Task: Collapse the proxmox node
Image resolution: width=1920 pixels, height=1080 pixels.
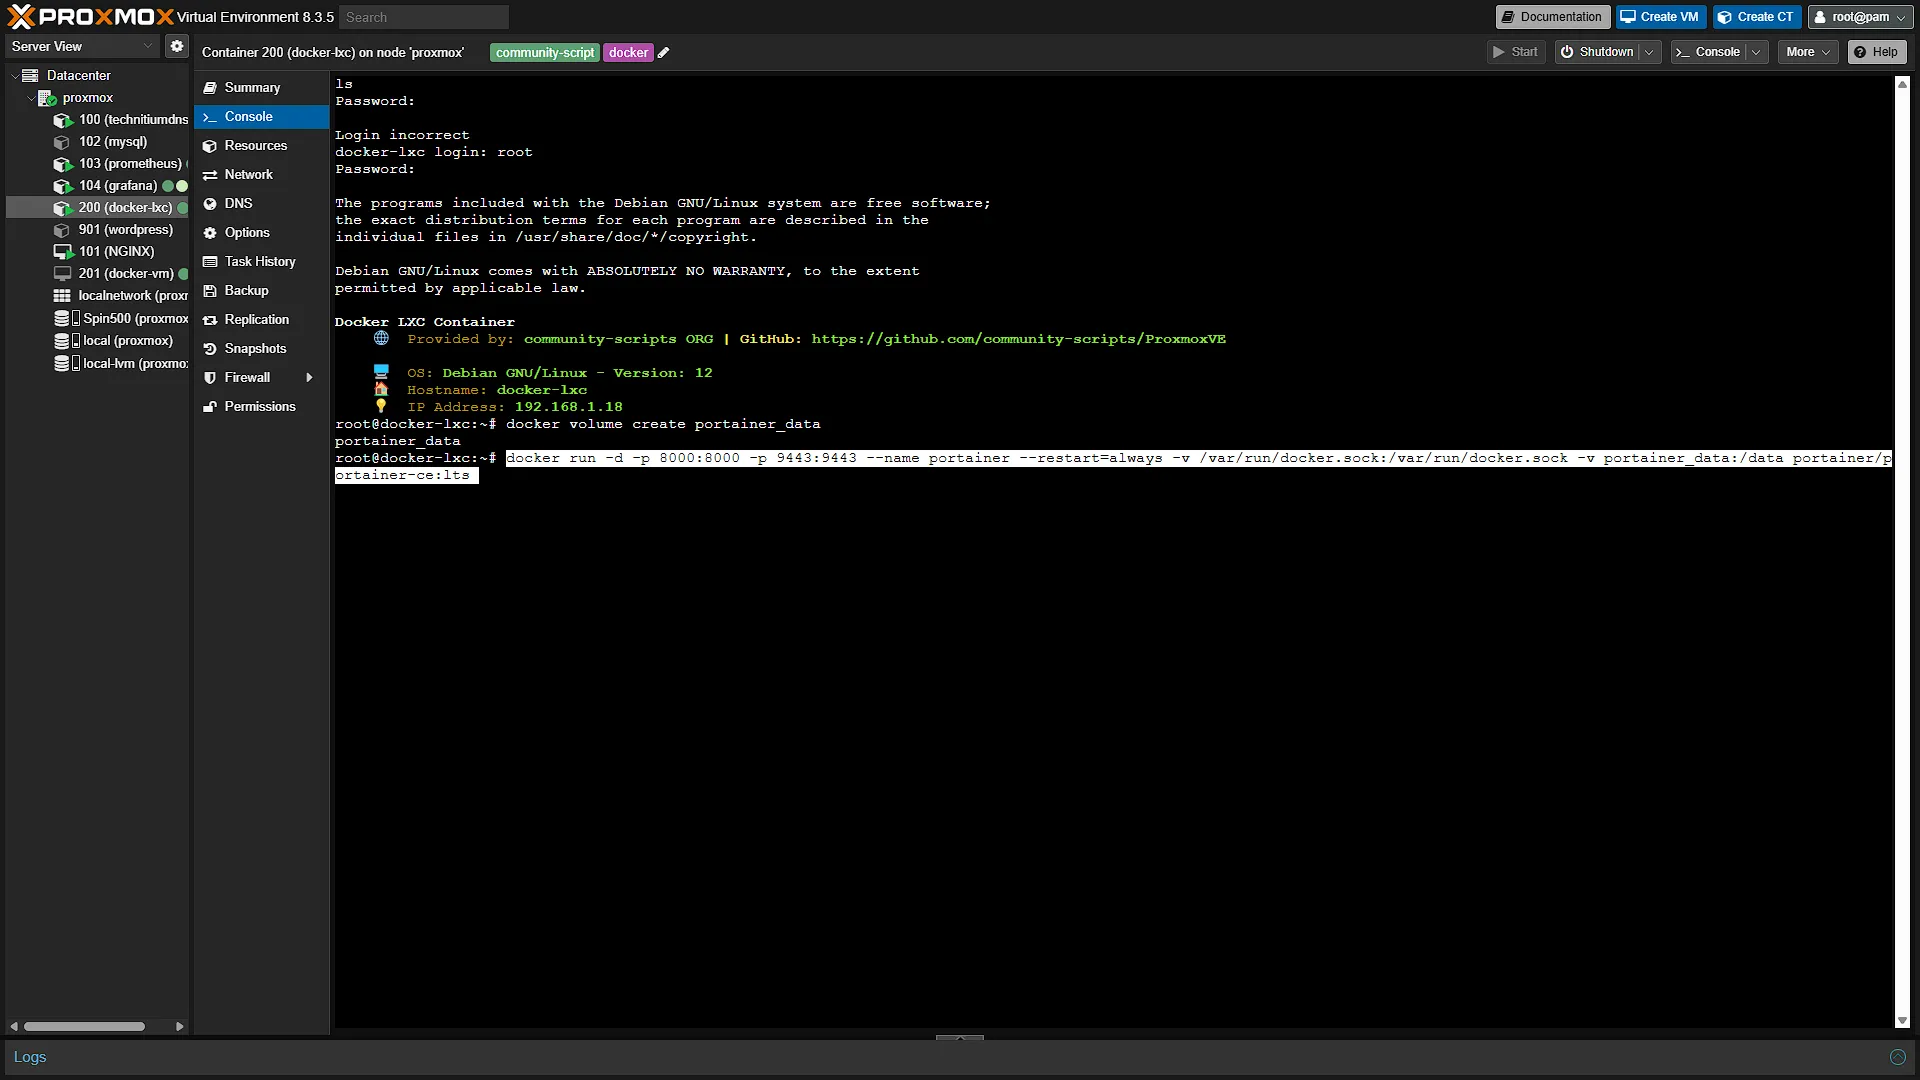Action: (30, 97)
